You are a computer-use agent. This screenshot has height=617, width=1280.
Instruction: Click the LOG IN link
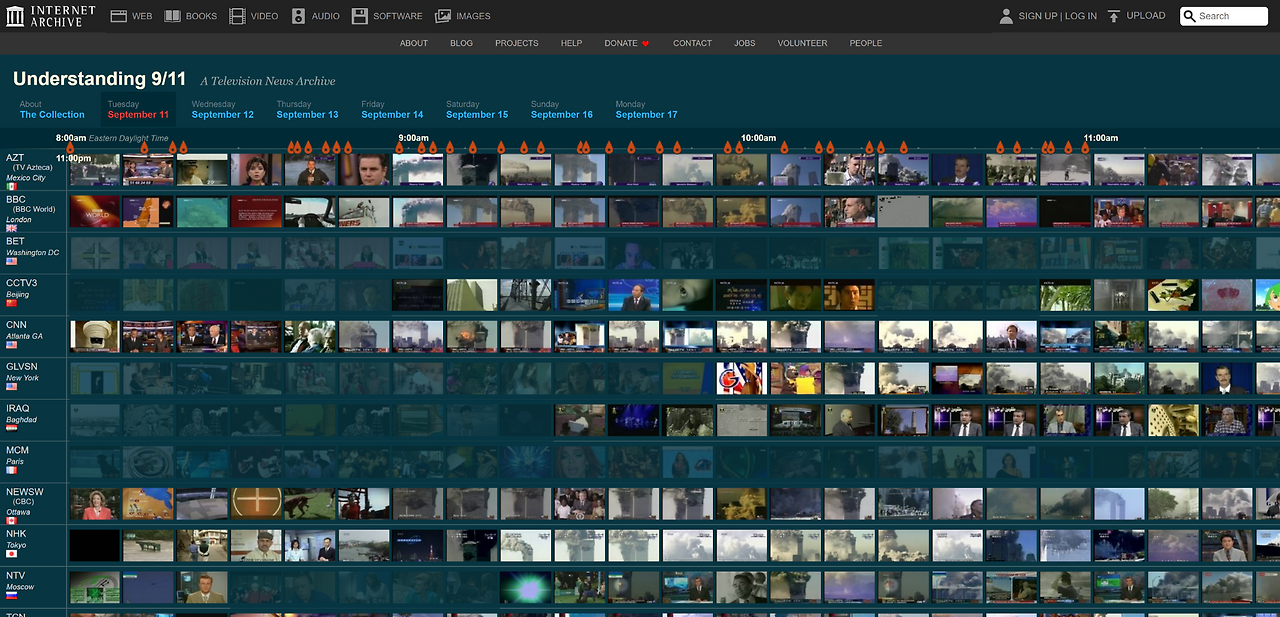point(1081,16)
